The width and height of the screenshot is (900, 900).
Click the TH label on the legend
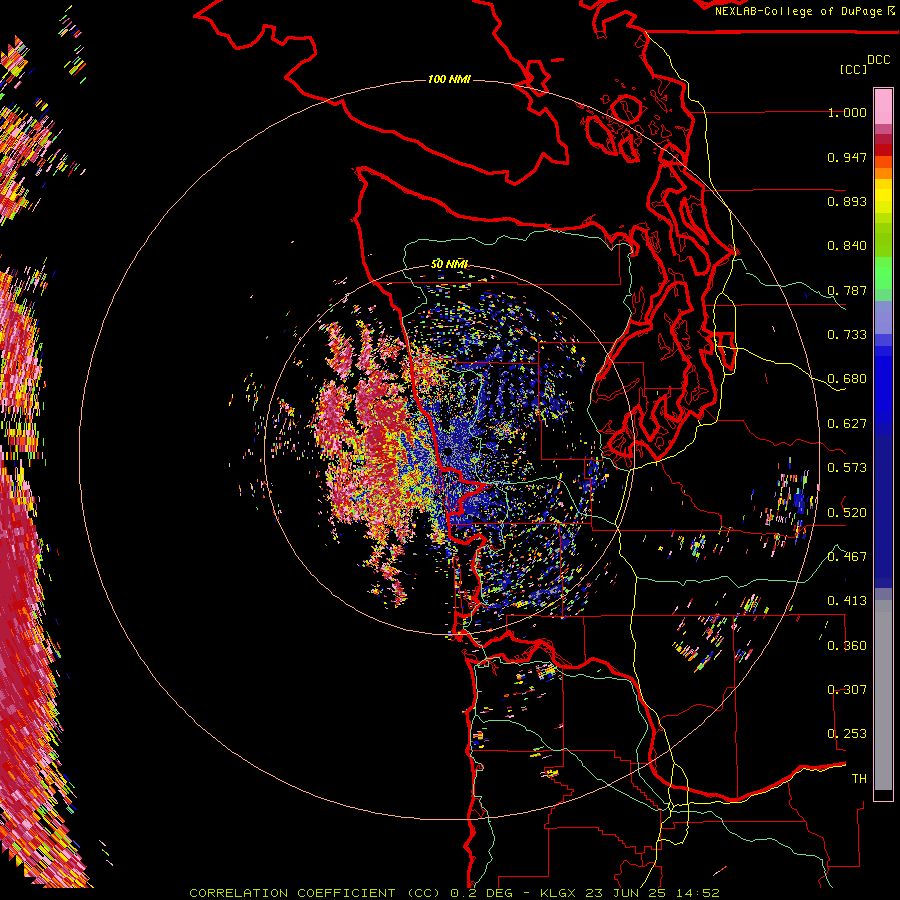point(859,779)
